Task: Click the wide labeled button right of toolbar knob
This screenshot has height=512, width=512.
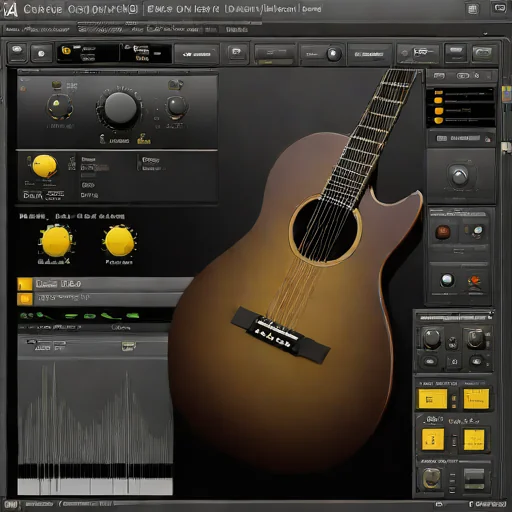Action: [369, 54]
